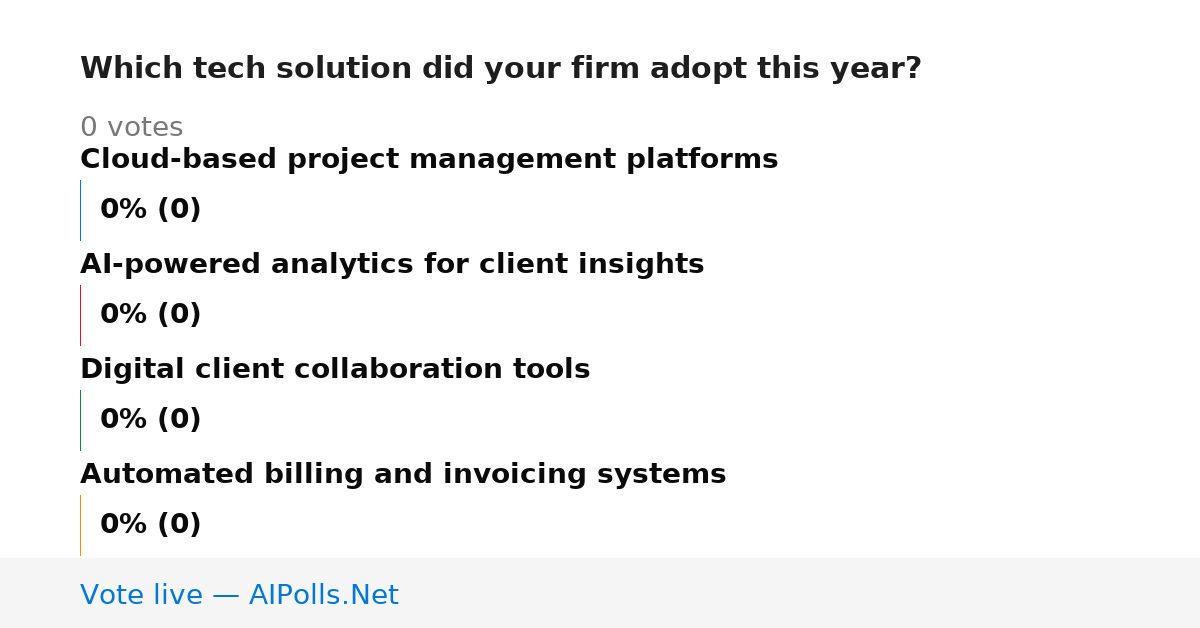
Task: Click 0% (0) result under Cloud-based platforms
Action: pos(151,210)
